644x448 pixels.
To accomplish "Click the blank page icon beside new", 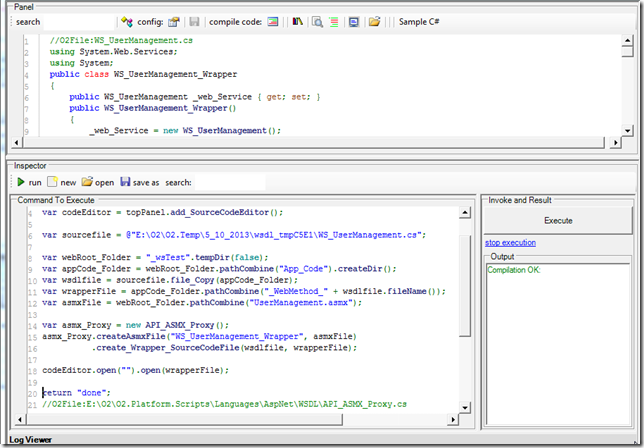I will [52, 181].
